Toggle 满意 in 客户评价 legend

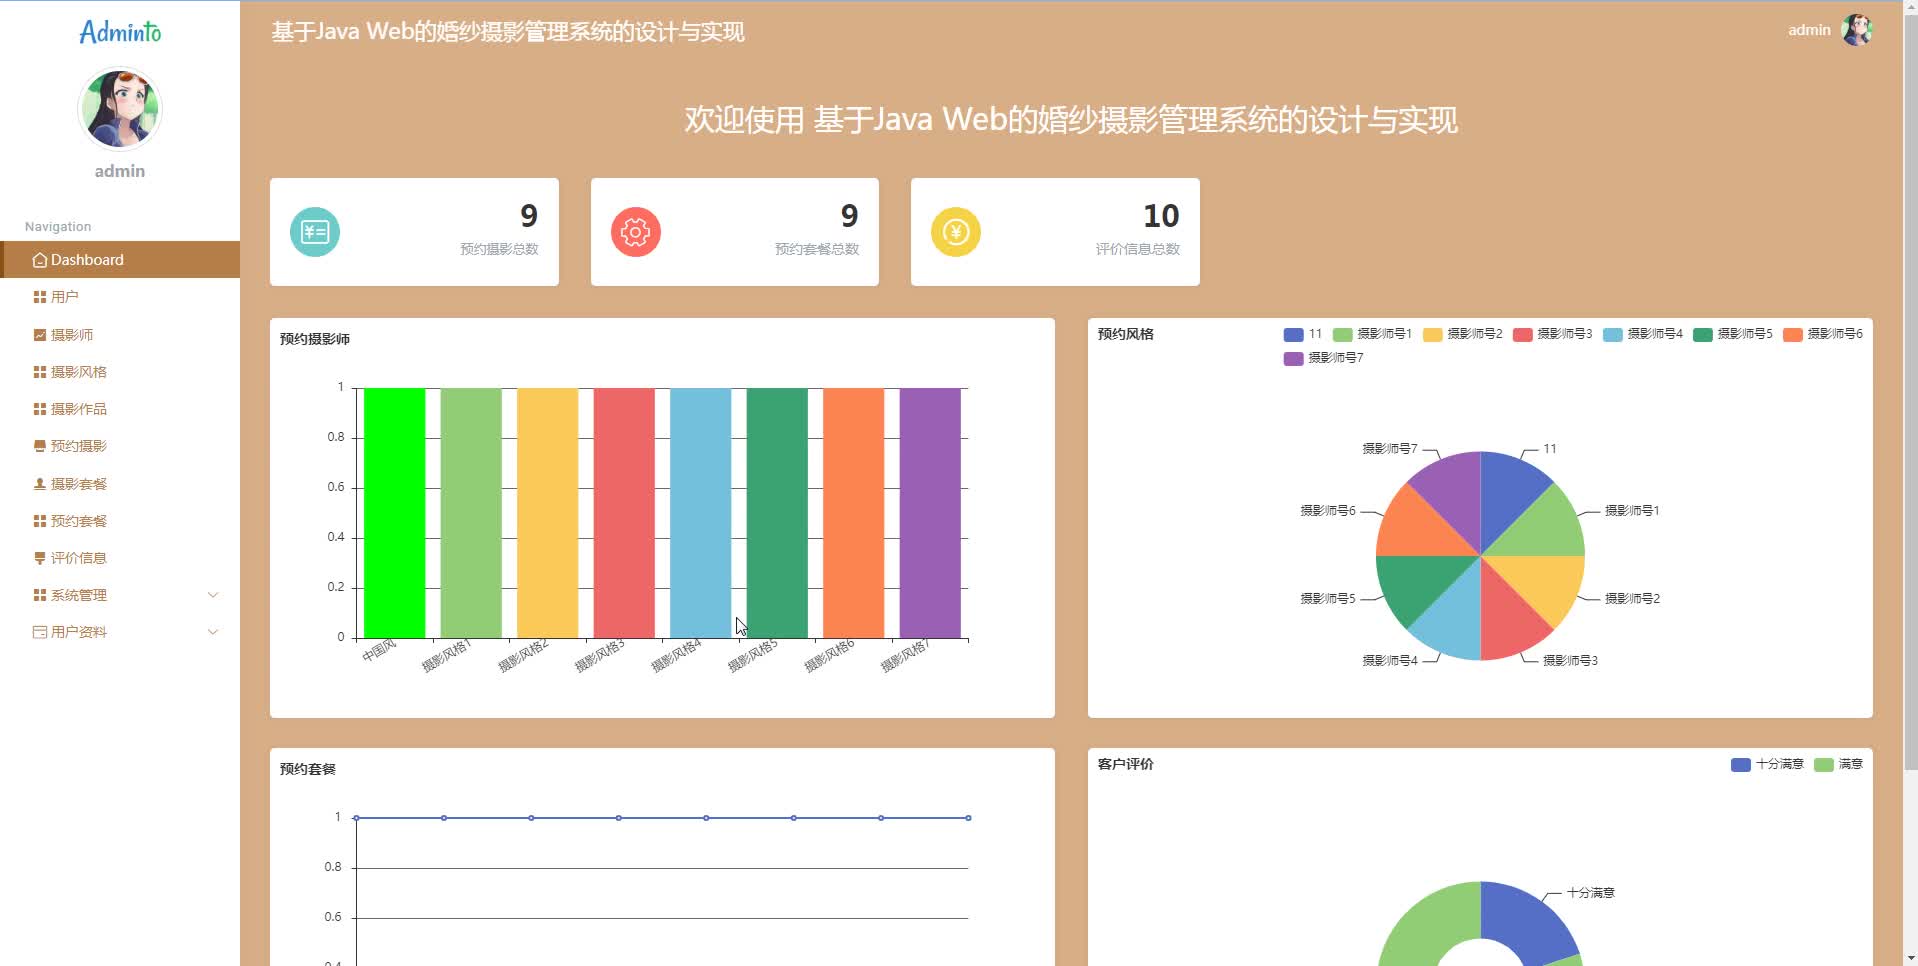pyautogui.click(x=1838, y=764)
